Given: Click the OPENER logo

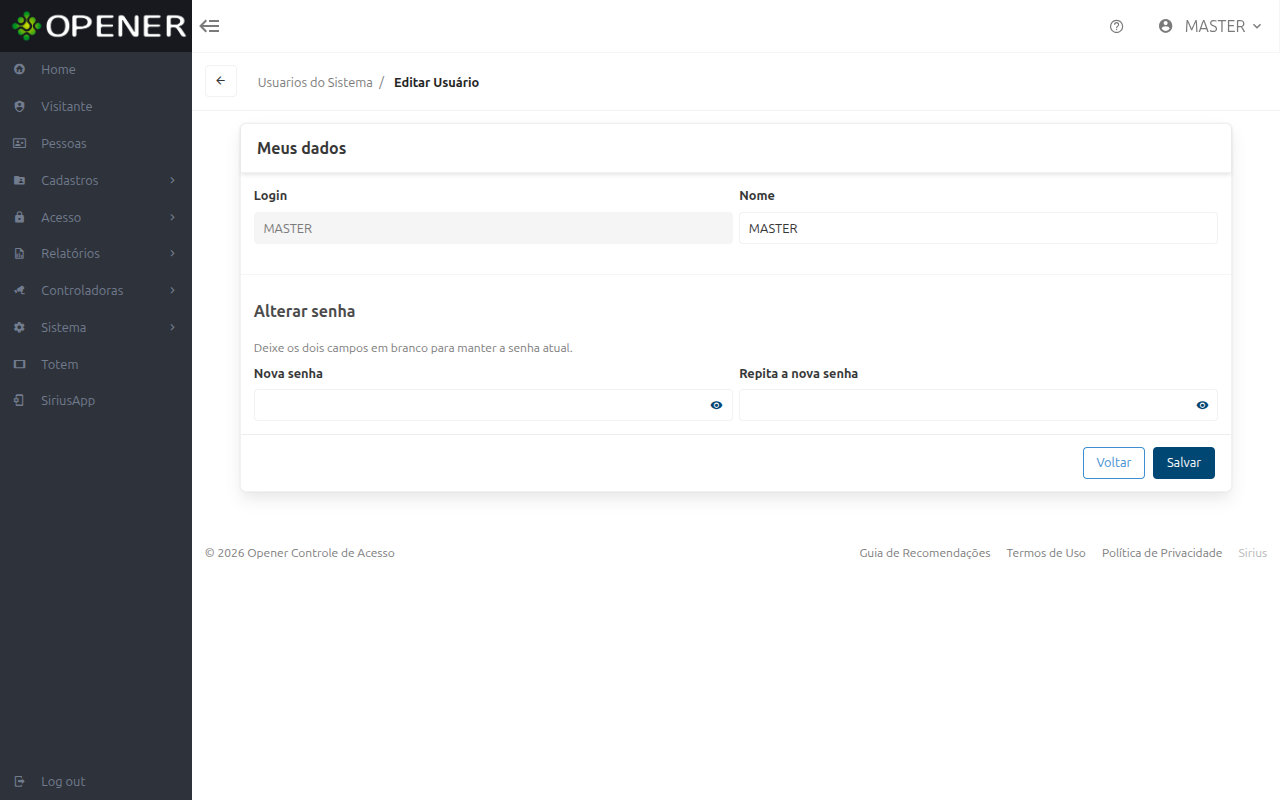Looking at the screenshot, I should 99,26.
